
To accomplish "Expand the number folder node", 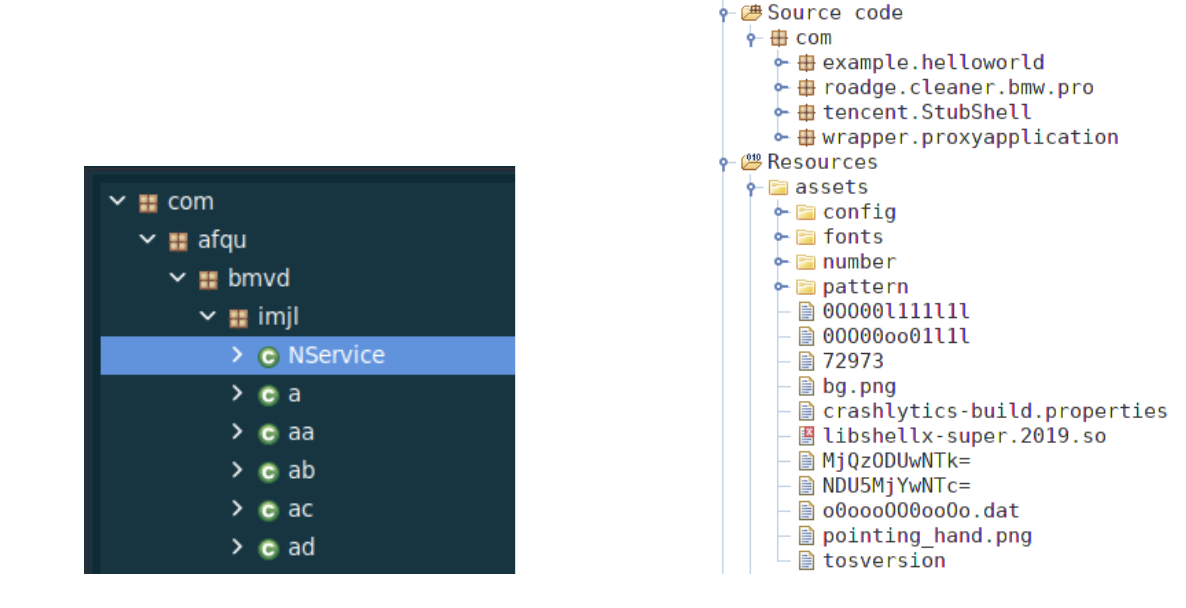I will point(780,262).
